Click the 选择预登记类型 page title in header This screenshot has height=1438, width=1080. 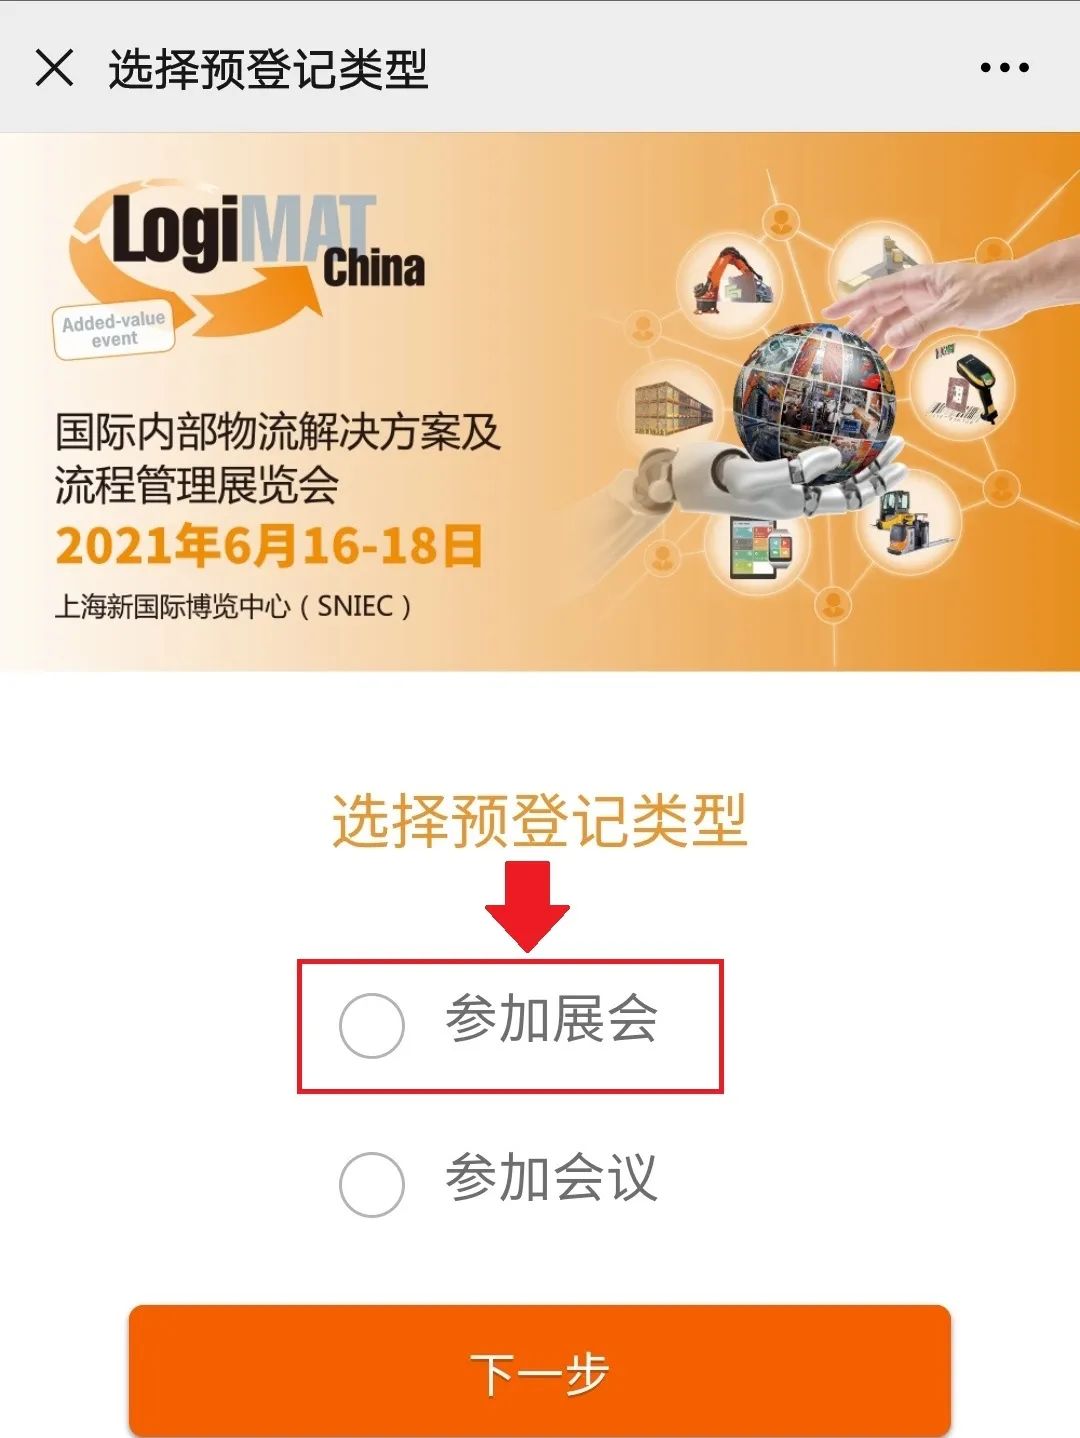click(x=268, y=69)
